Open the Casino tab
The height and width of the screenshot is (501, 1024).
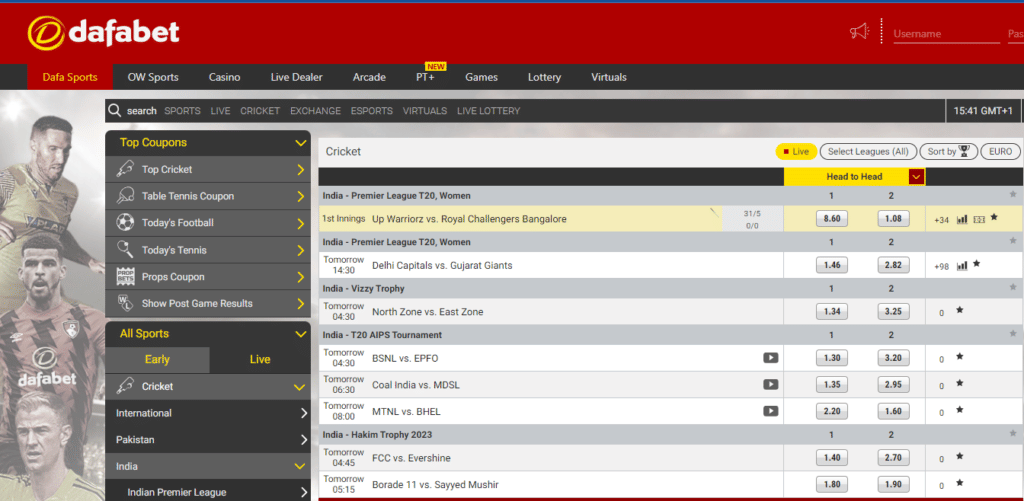(x=225, y=77)
